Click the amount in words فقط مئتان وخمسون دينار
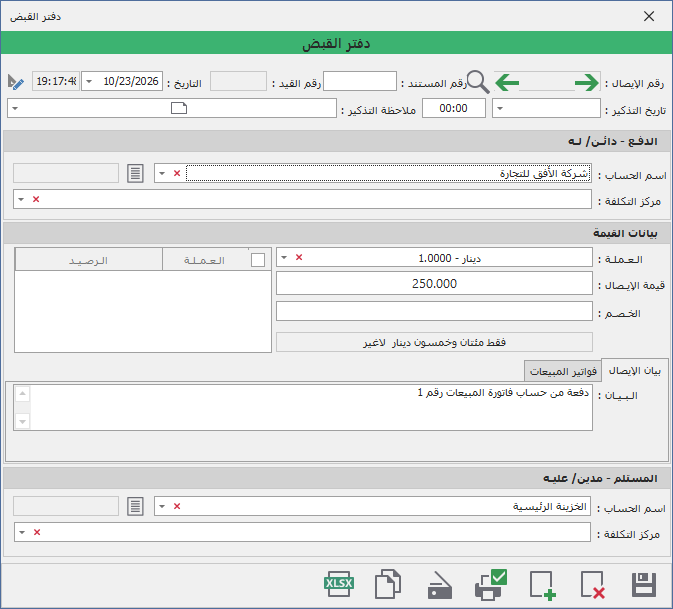Viewport: 673px width, 609px height. 434,342
